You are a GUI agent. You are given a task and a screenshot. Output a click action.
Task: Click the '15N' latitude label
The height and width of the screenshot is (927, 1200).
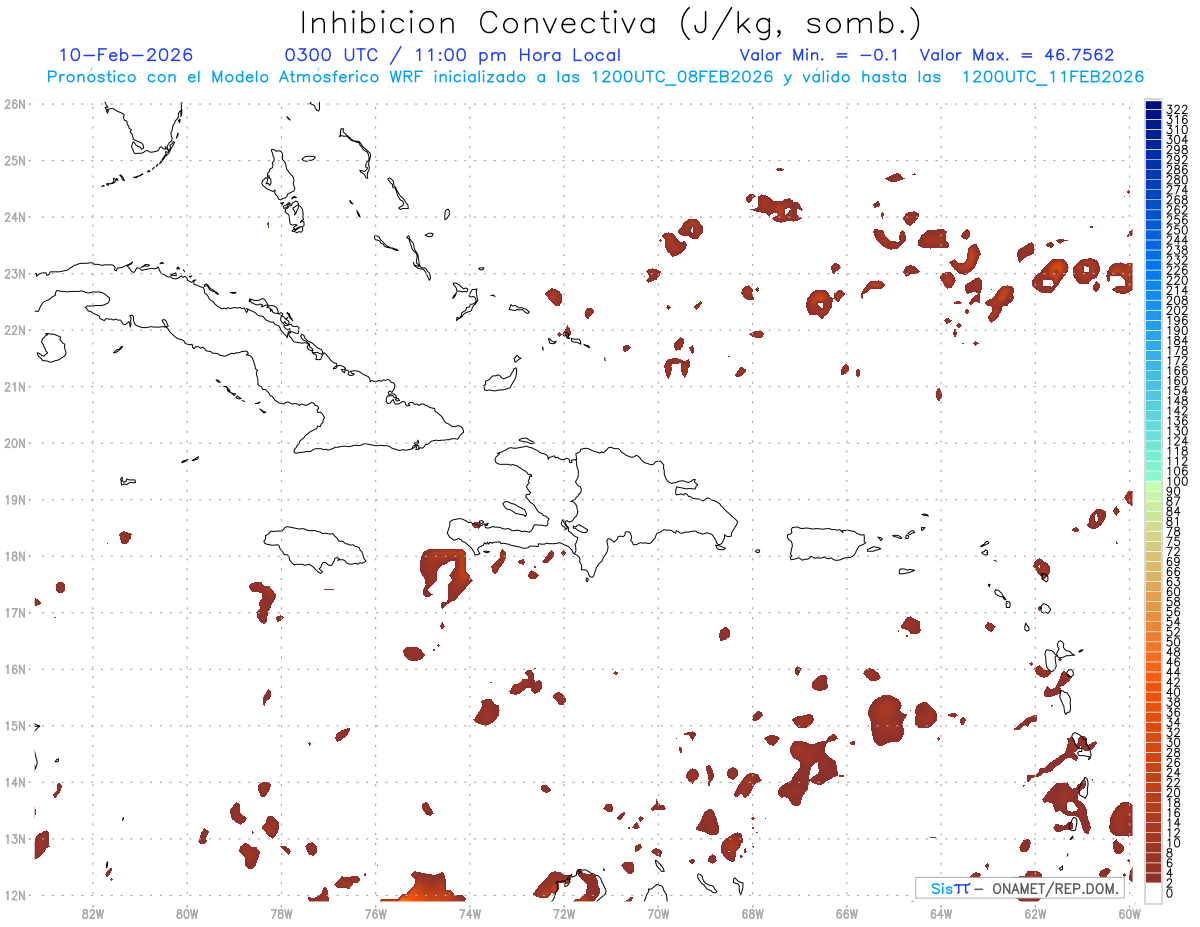pos(14,725)
